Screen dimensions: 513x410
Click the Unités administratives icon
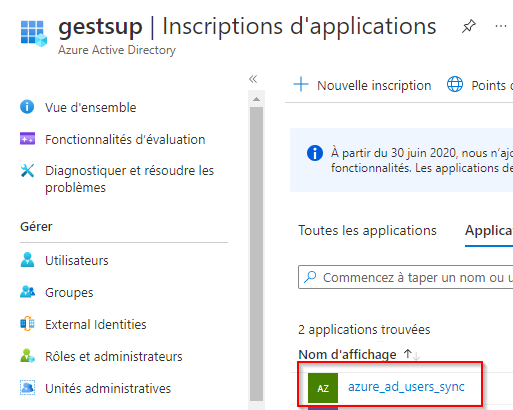pos(27,388)
